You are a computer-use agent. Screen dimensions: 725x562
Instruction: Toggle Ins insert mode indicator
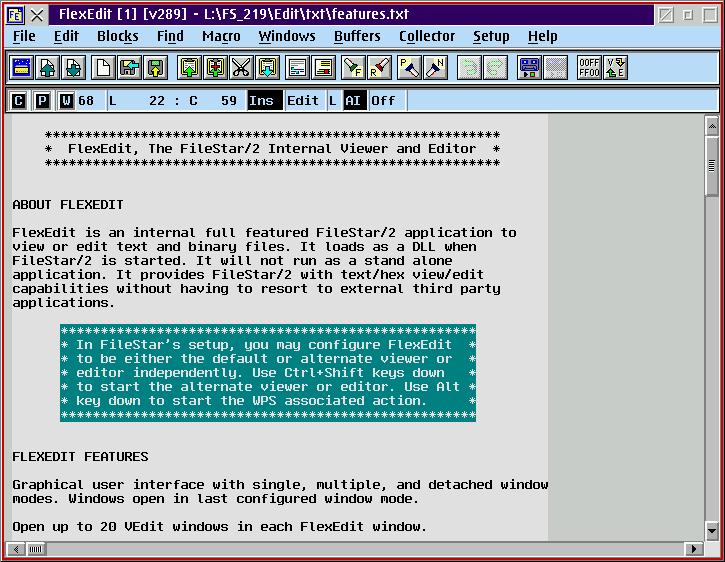pyautogui.click(x=264, y=100)
